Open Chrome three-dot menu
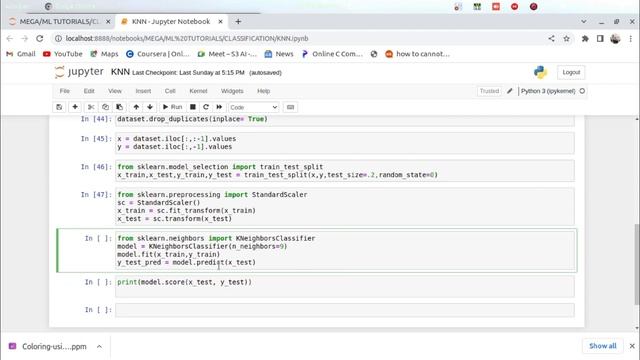 click(x=631, y=38)
